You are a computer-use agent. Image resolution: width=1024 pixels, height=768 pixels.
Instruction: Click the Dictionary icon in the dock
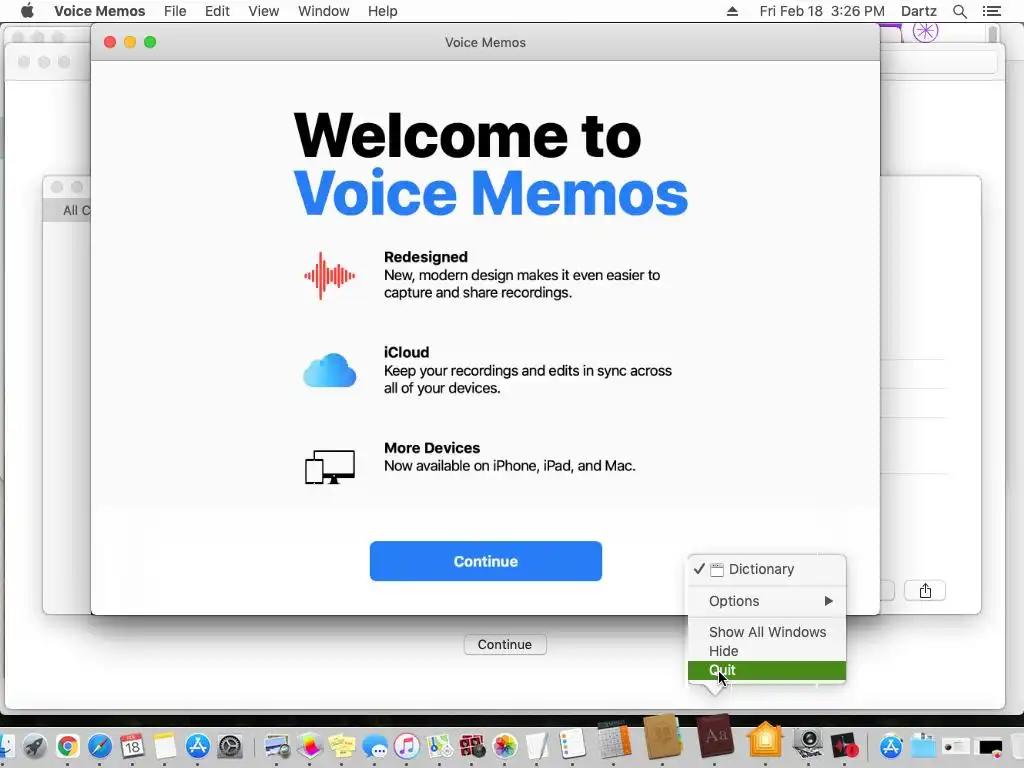[x=715, y=737]
